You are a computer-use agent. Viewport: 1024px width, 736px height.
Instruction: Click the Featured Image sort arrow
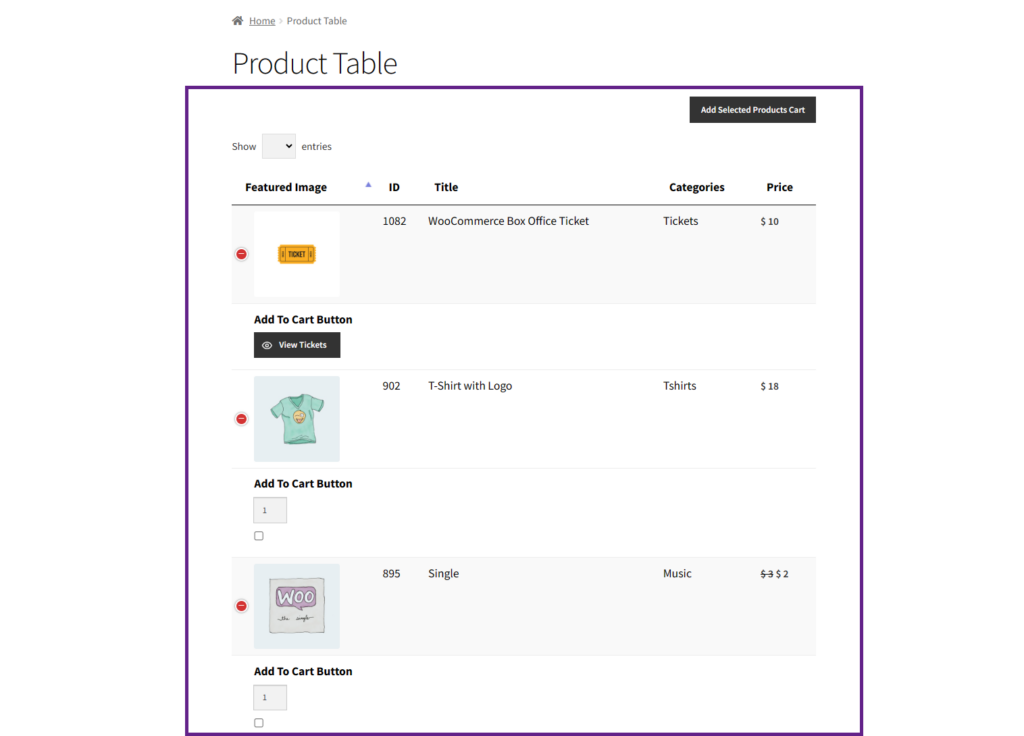coord(368,185)
